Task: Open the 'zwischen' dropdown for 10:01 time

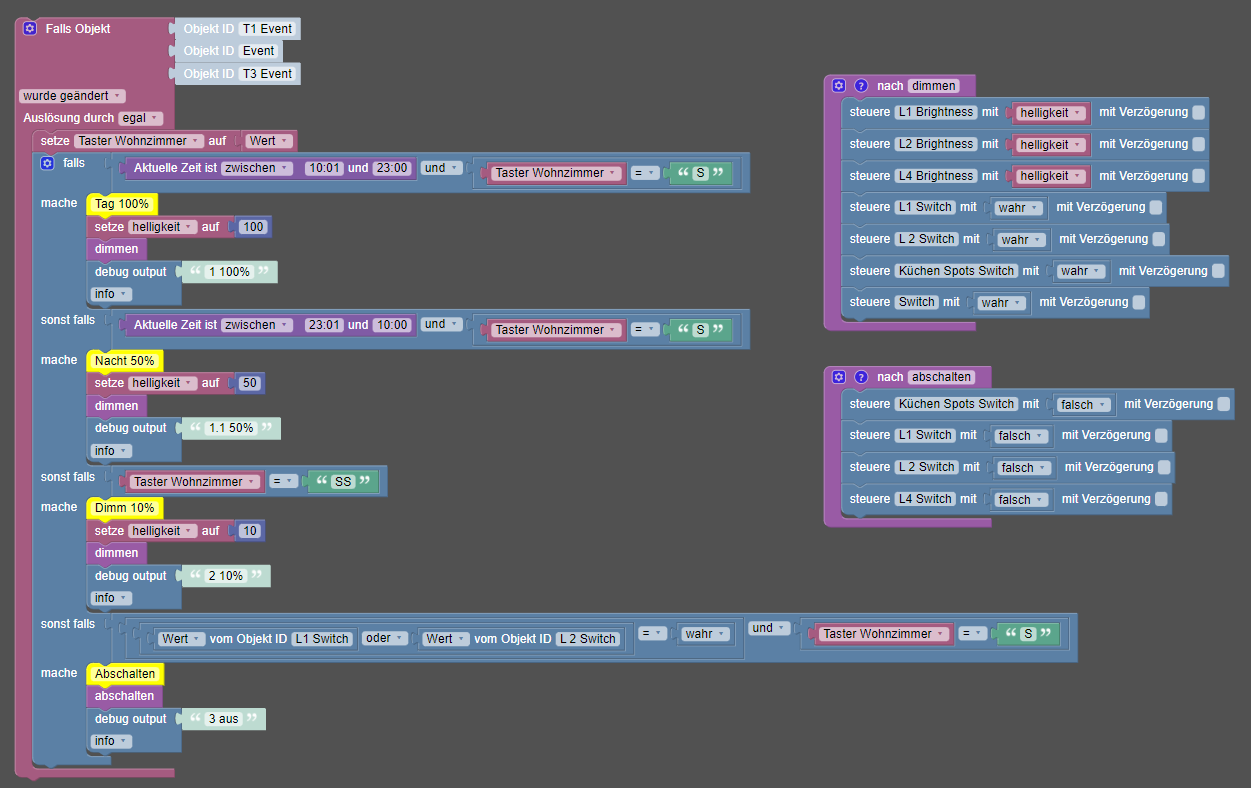Action: coord(257,168)
